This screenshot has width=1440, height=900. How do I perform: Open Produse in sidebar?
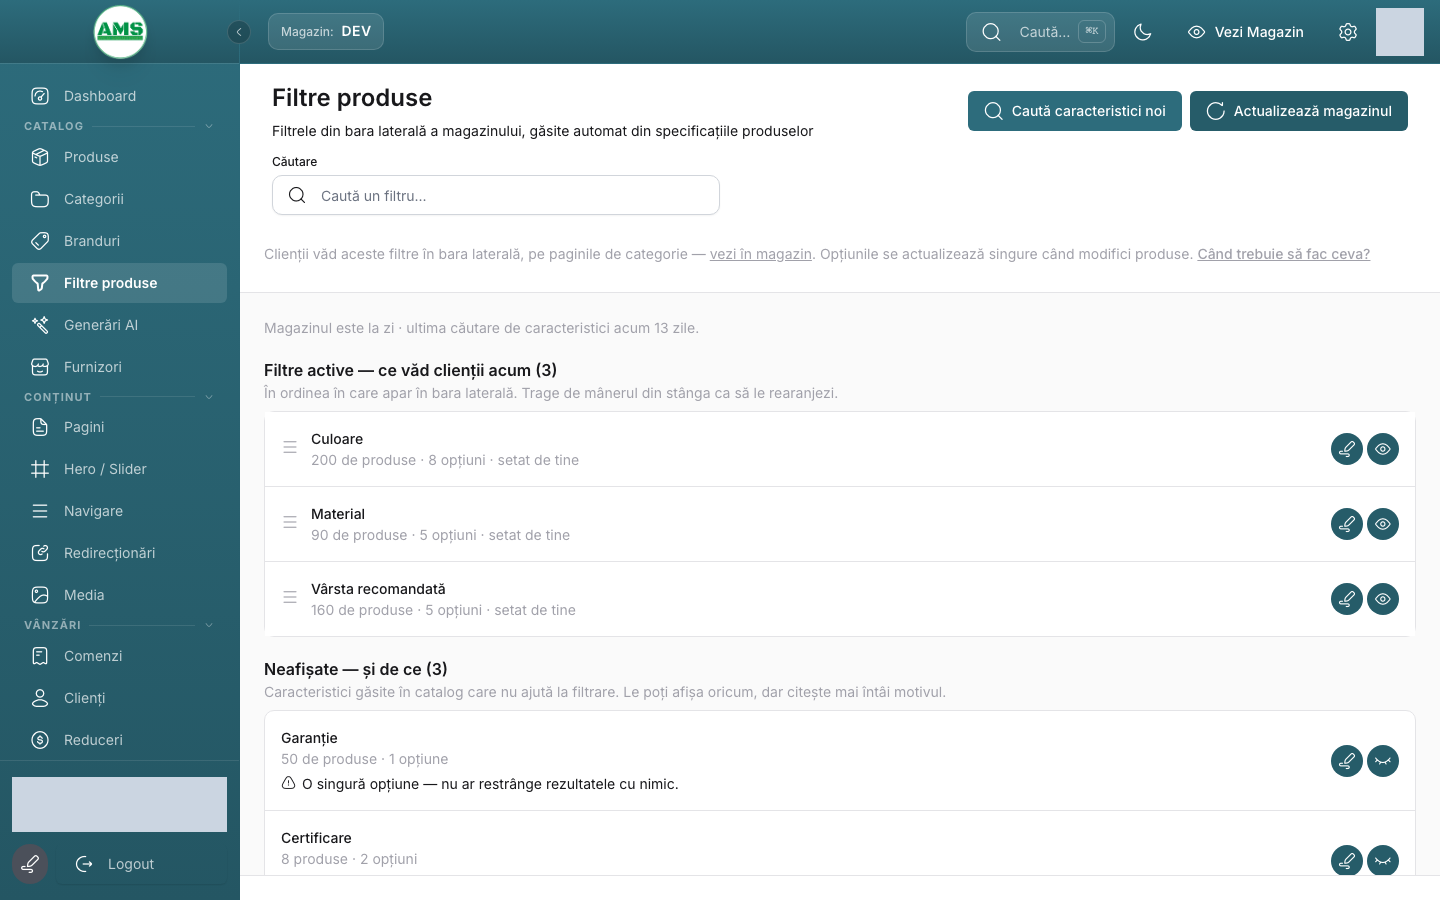click(x=120, y=157)
